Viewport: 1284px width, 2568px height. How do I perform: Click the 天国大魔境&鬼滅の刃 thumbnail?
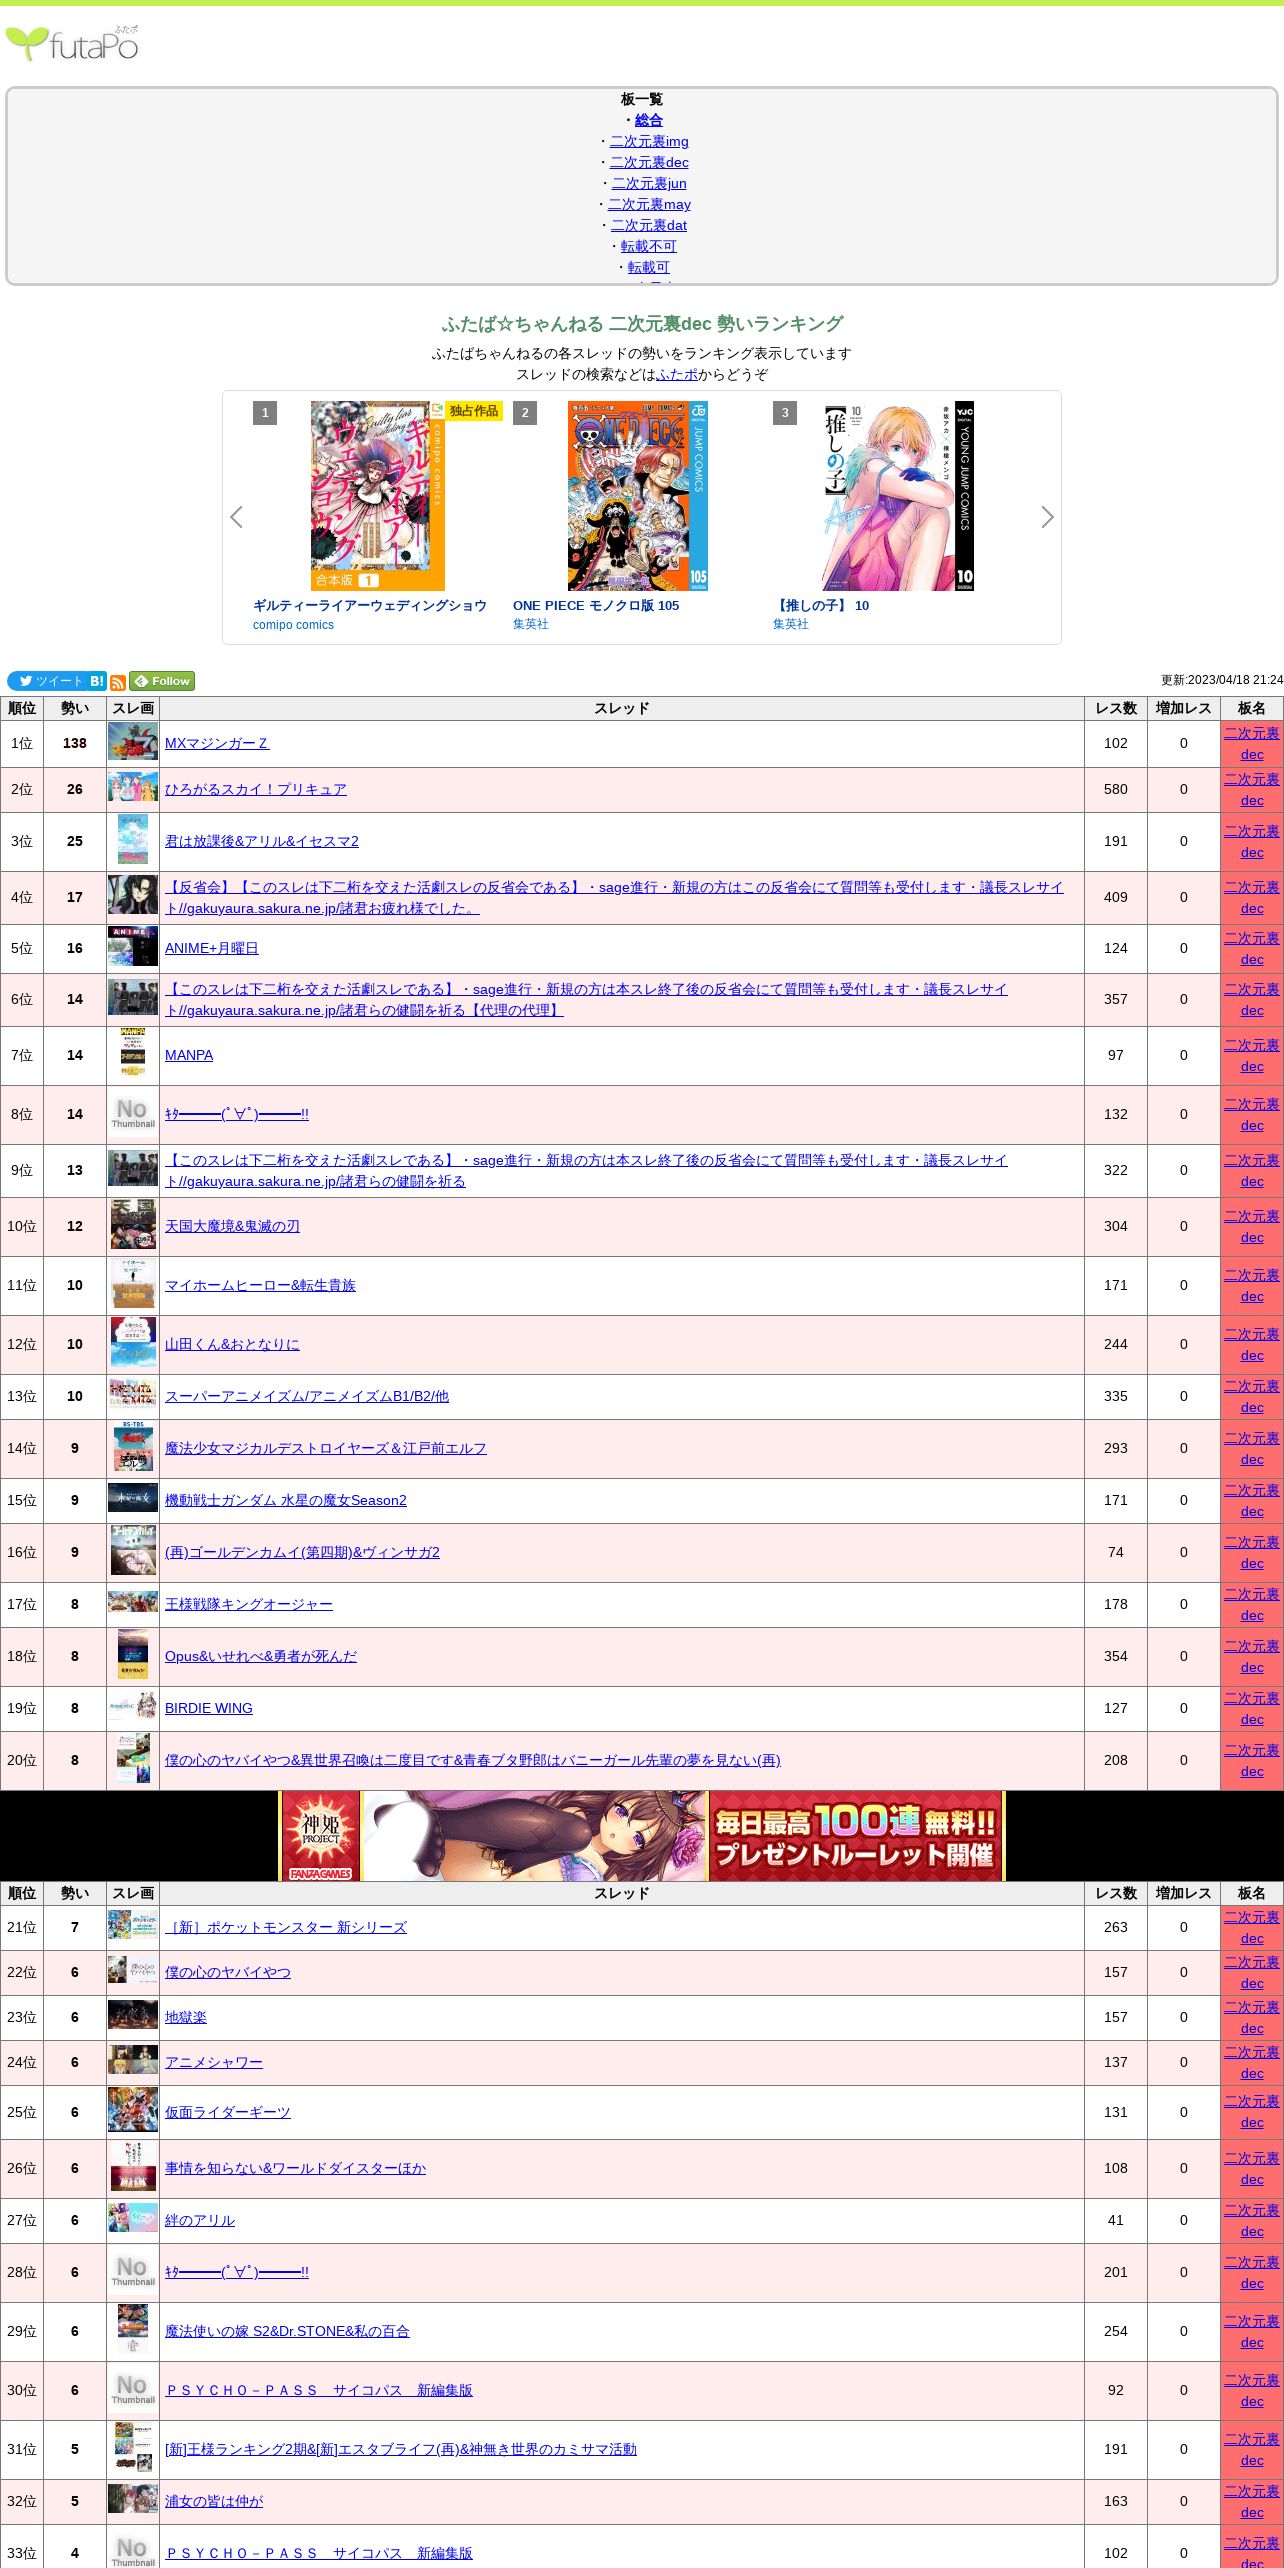pyautogui.click(x=133, y=1225)
